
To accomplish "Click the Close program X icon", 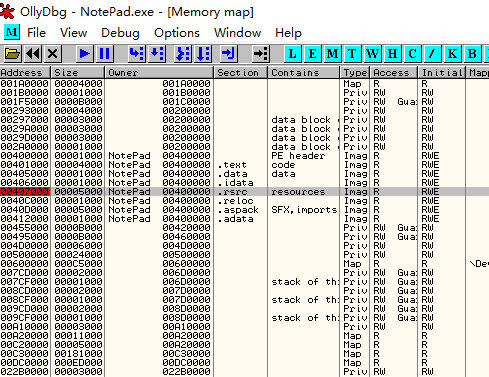I will 52,53.
